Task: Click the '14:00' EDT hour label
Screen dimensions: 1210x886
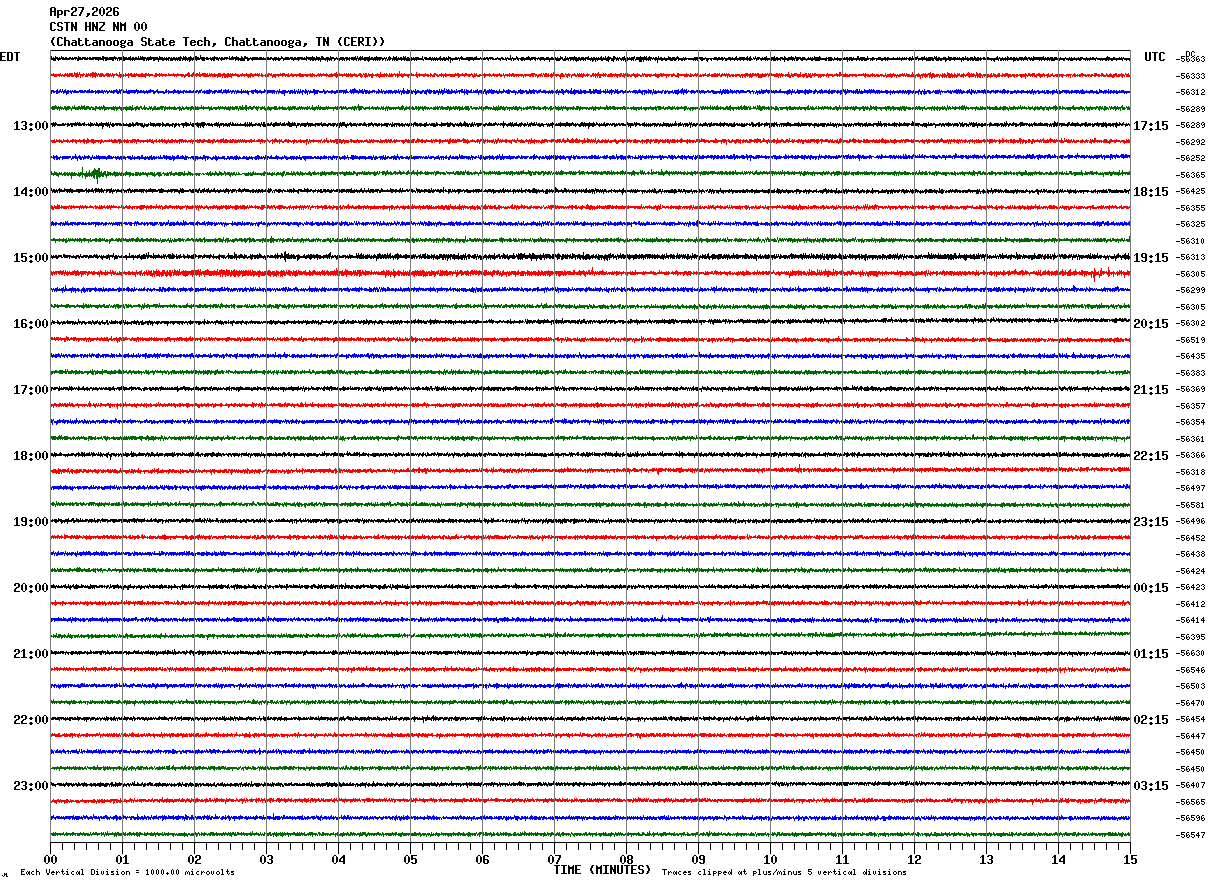Action: pos(31,192)
